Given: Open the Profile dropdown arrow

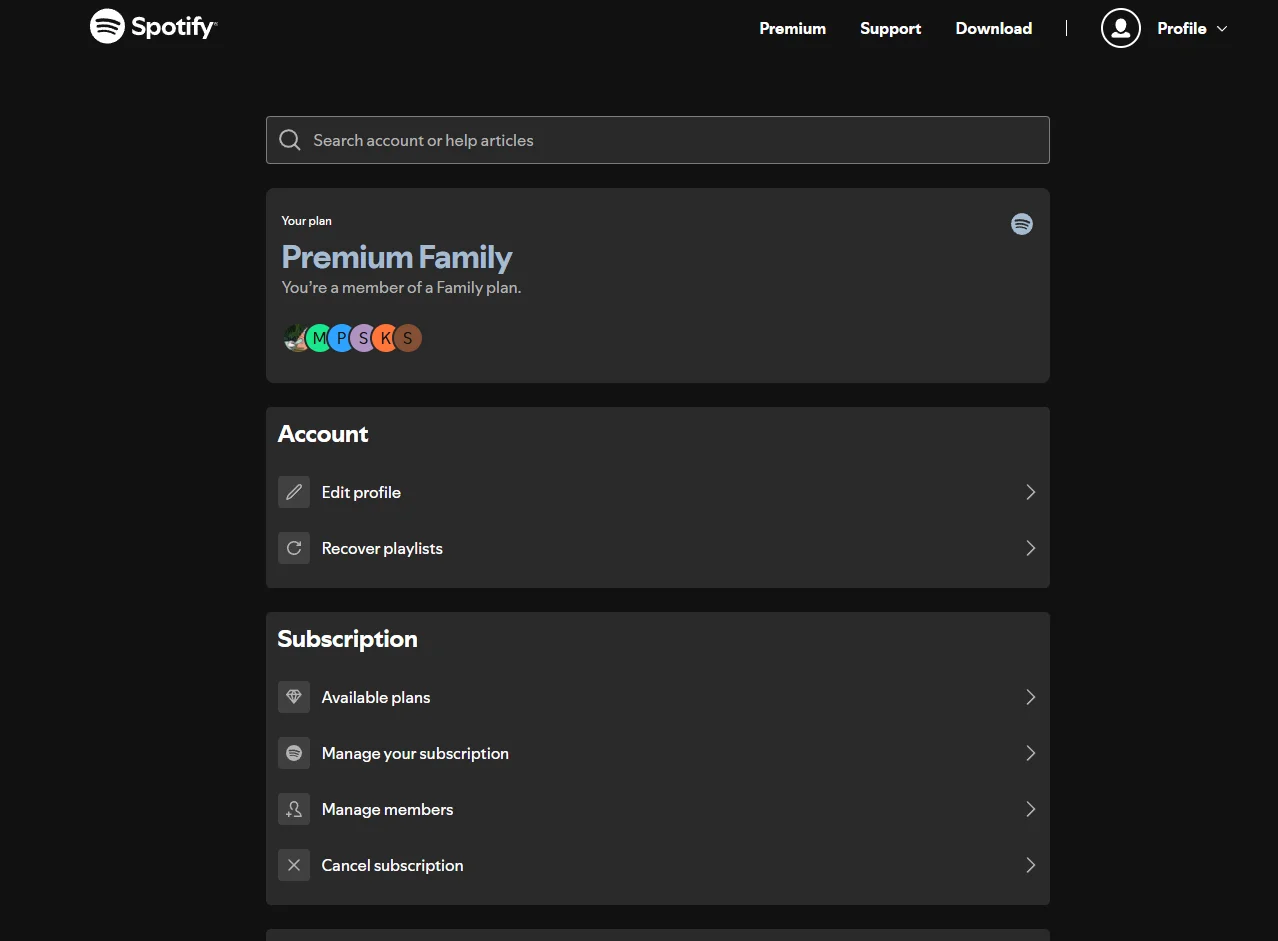Looking at the screenshot, I should [x=1221, y=29].
